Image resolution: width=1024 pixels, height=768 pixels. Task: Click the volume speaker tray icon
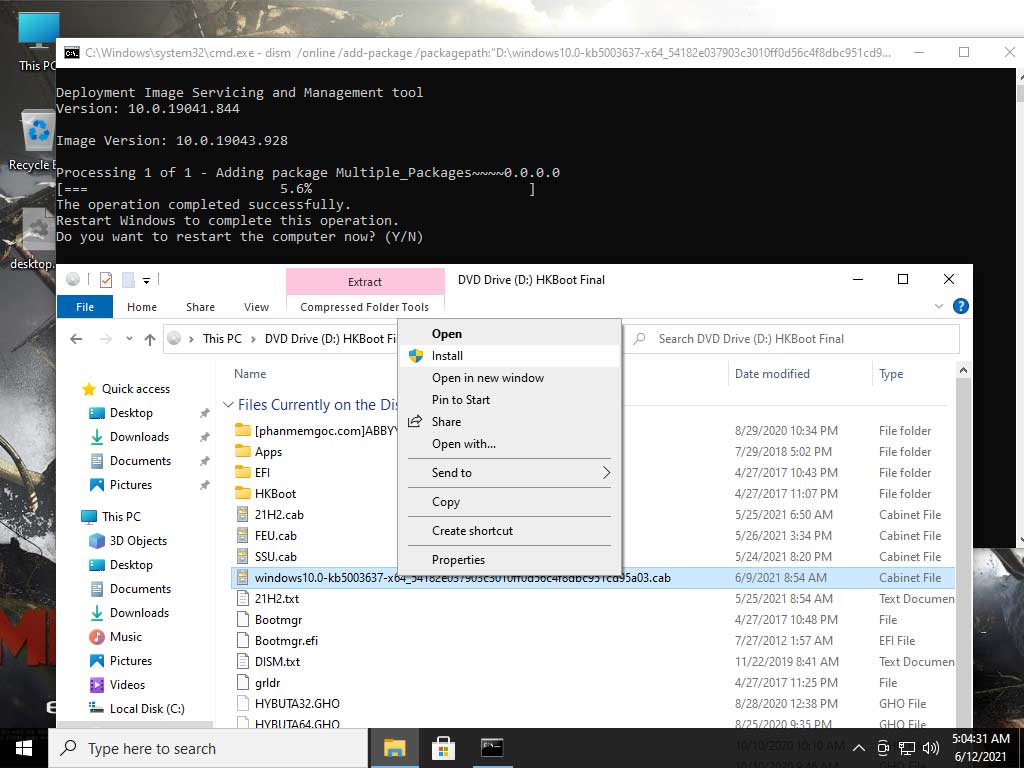click(931, 748)
